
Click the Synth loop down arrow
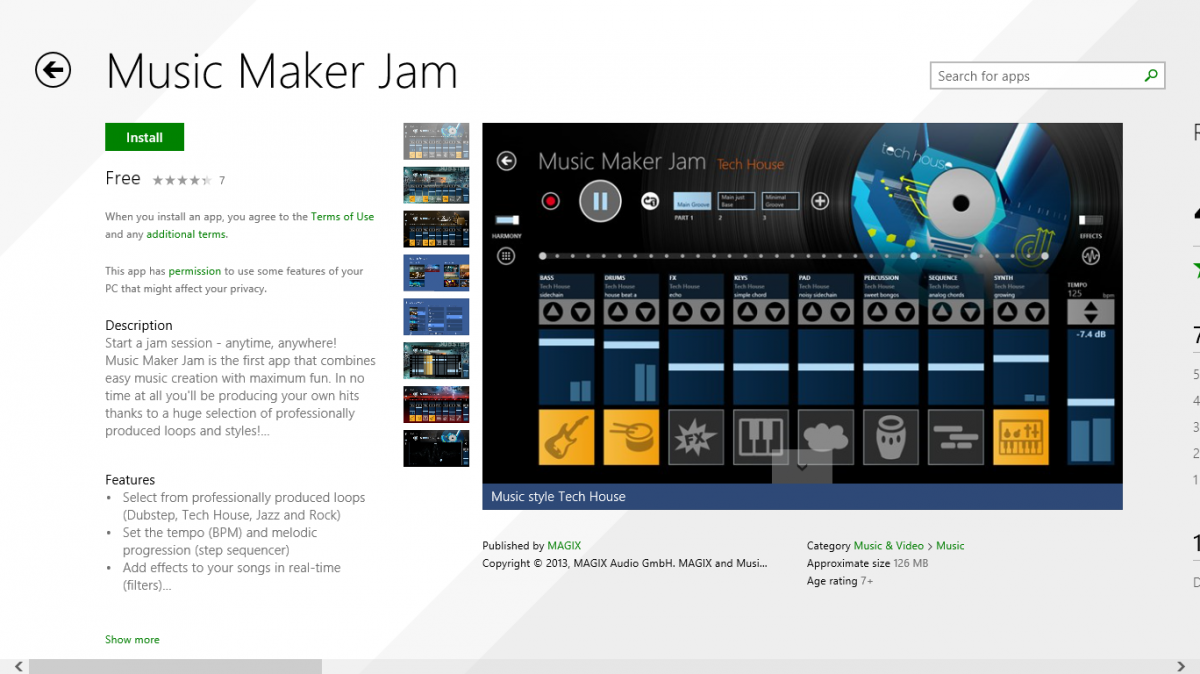point(1035,312)
